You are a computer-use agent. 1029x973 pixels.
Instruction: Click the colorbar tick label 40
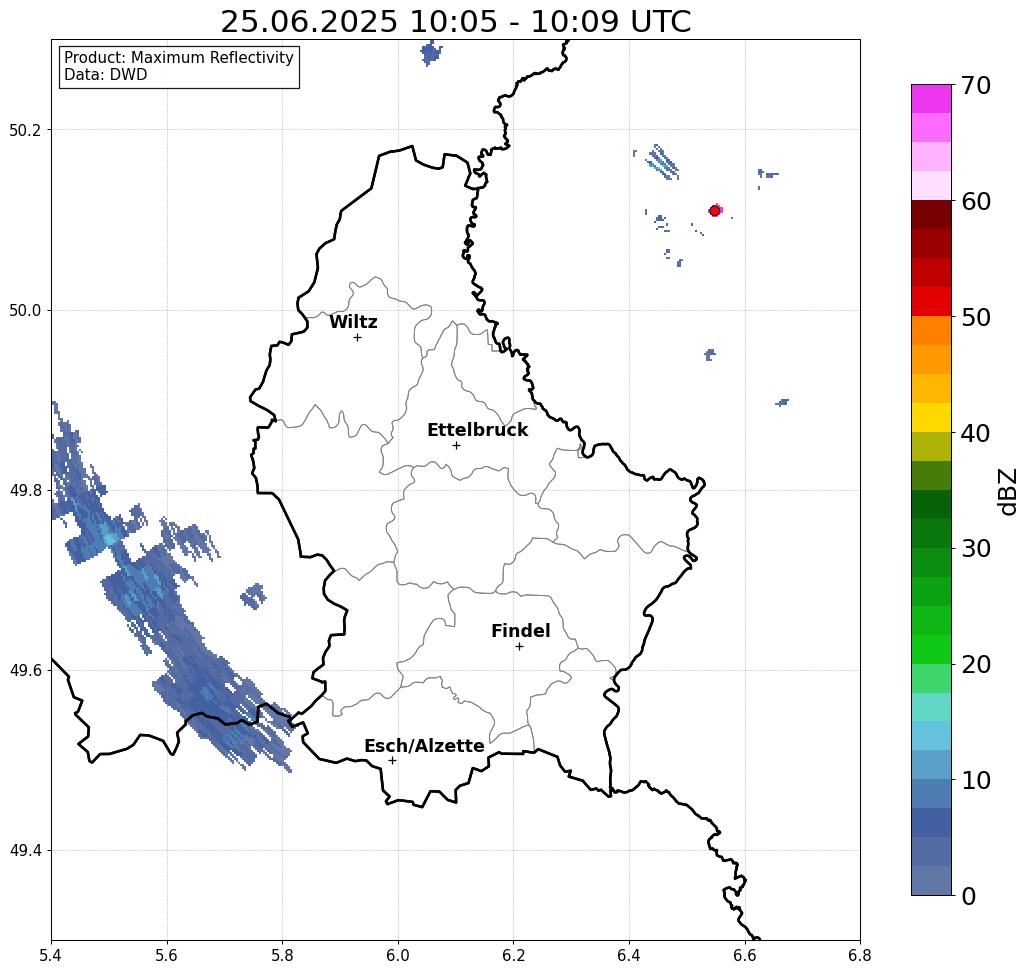click(976, 433)
